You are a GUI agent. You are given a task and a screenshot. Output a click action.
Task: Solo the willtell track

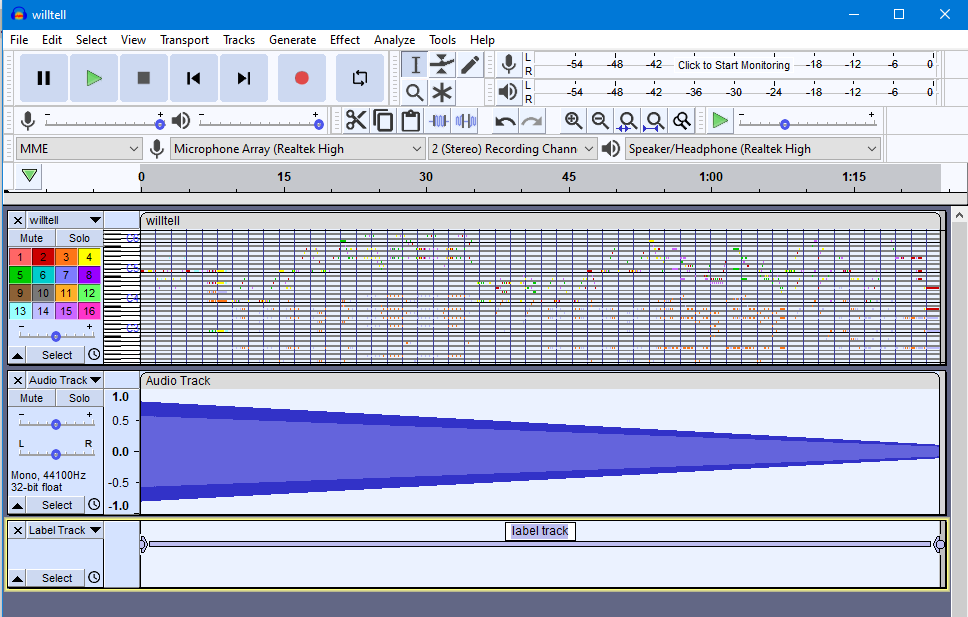click(x=79, y=238)
